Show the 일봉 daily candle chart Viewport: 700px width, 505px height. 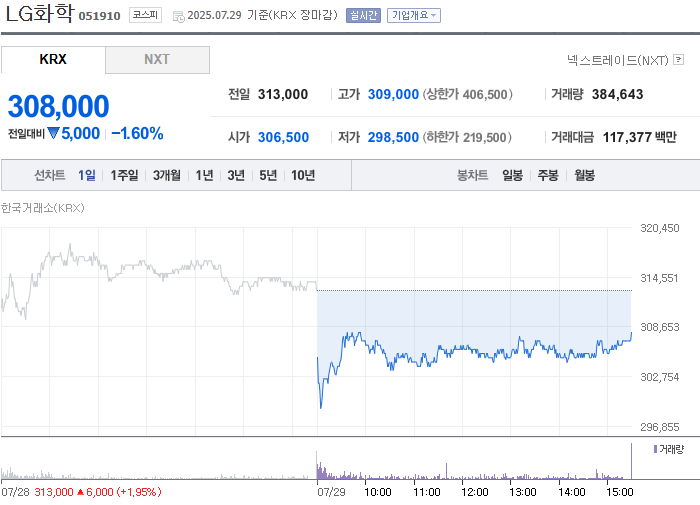point(512,175)
